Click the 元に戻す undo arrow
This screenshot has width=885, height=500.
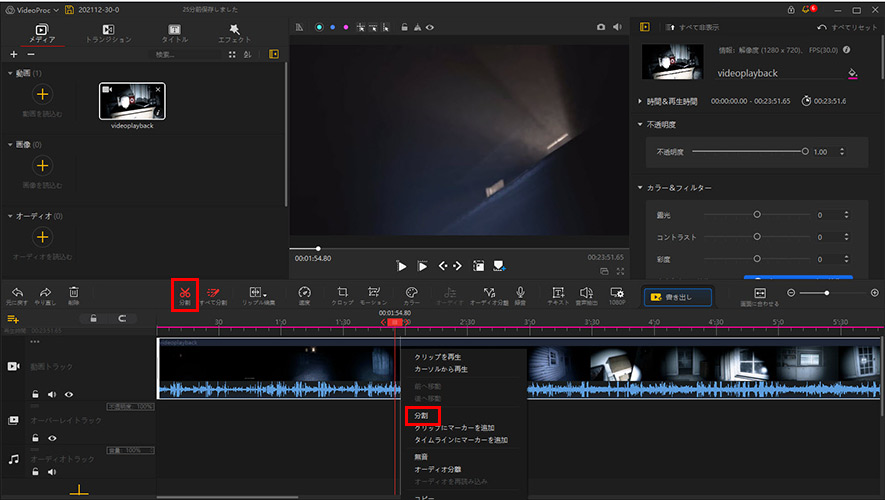pos(17,294)
